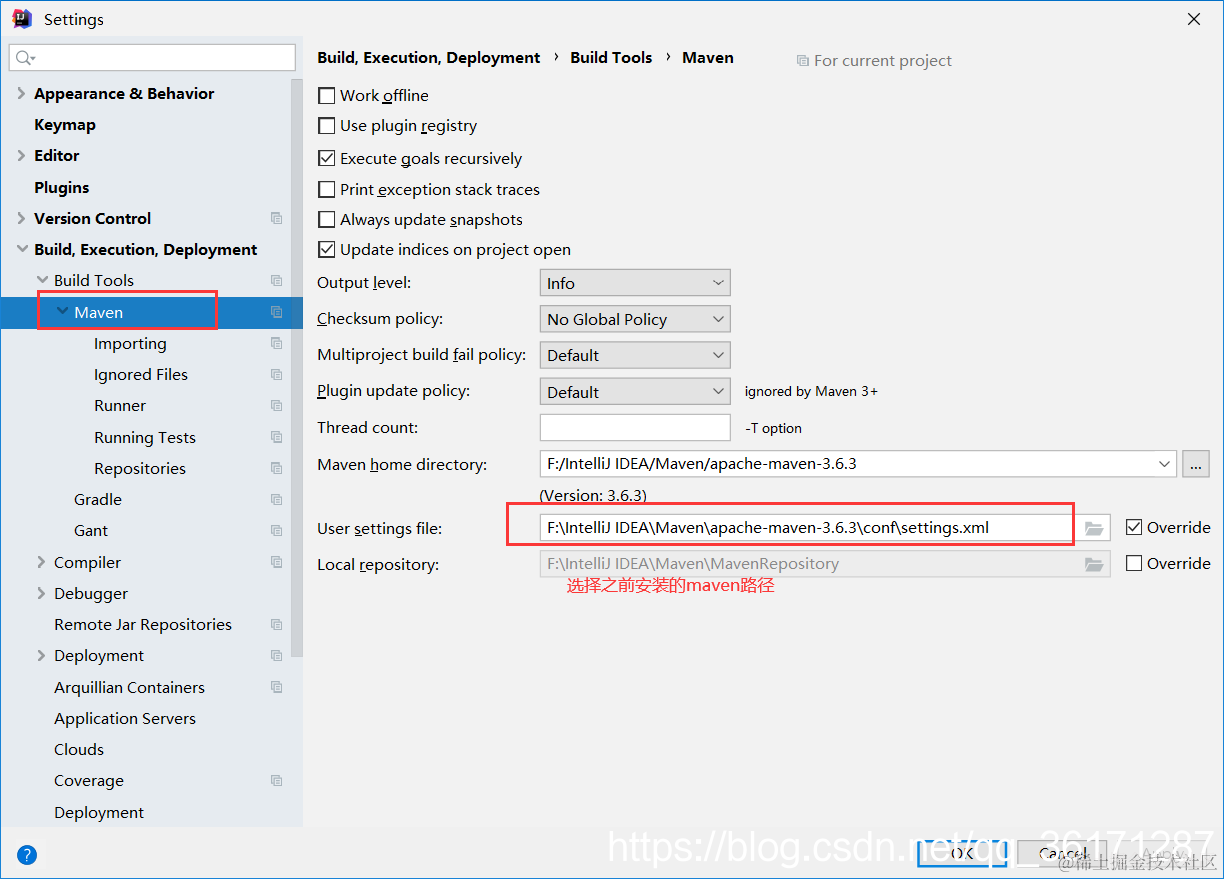
Task: Click the folder icon for User settings file
Action: (x=1094, y=528)
